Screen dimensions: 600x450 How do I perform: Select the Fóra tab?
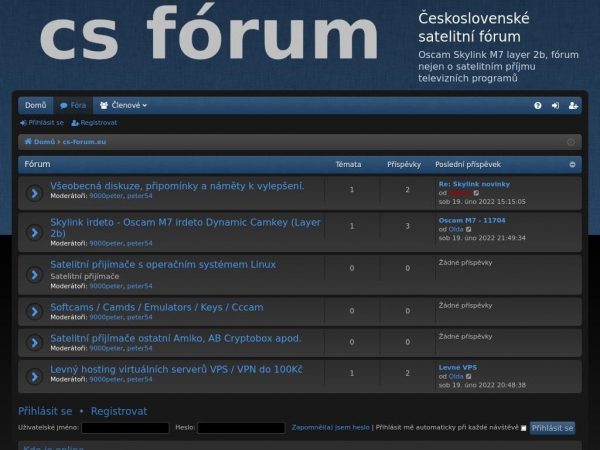tap(73, 105)
